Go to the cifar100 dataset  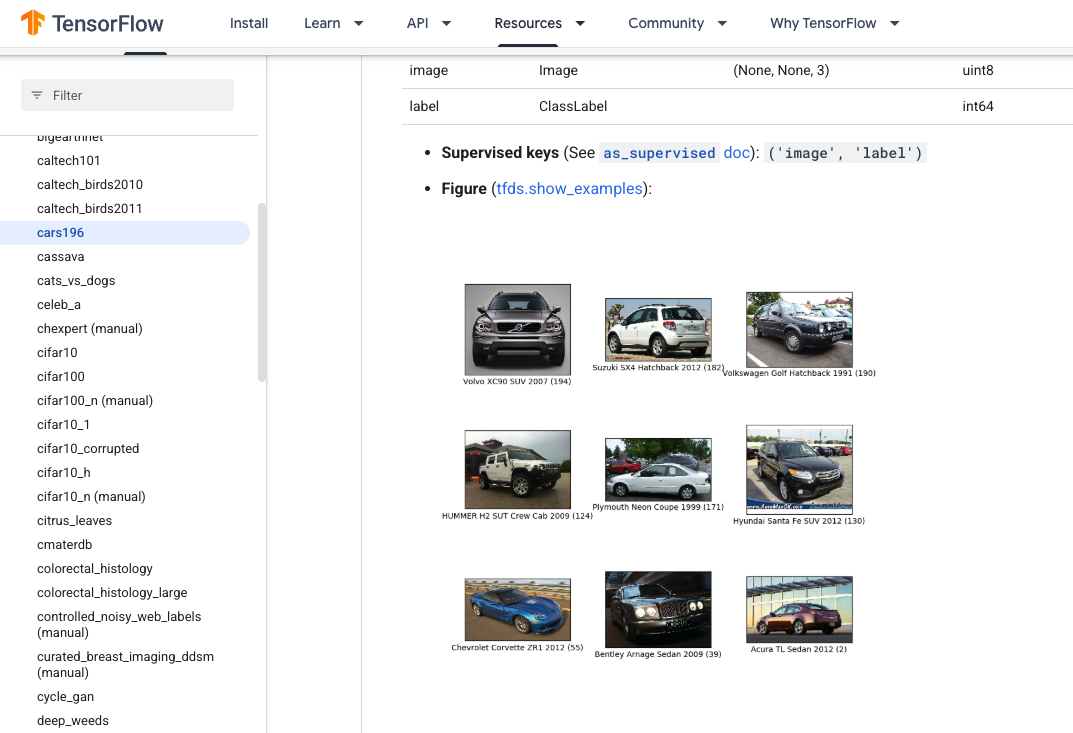[60, 376]
